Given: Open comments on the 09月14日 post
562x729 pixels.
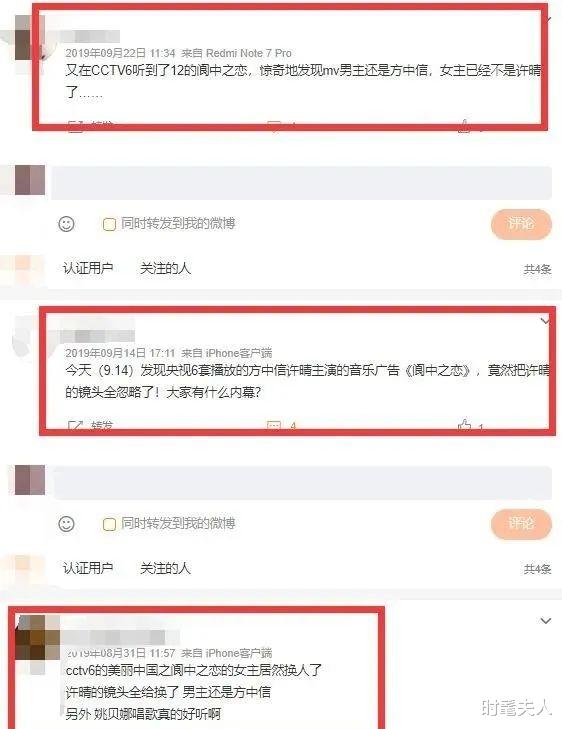Looking at the screenshot, I should click(281, 425).
